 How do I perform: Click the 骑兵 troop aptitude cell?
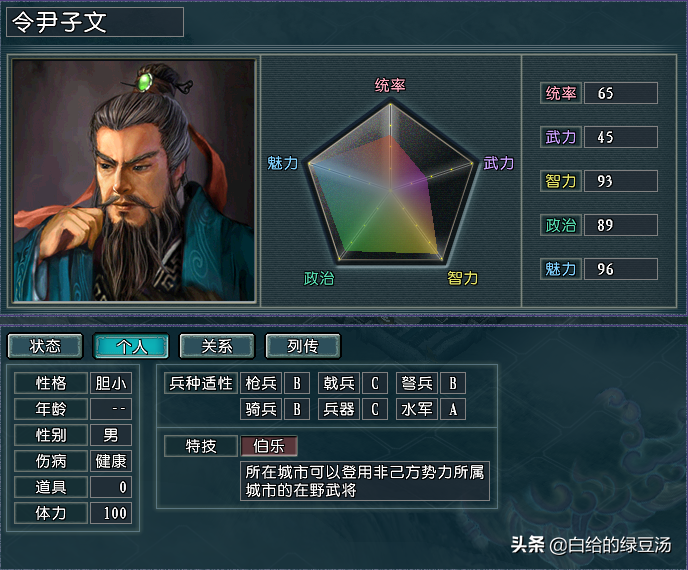pyautogui.click(x=261, y=409)
